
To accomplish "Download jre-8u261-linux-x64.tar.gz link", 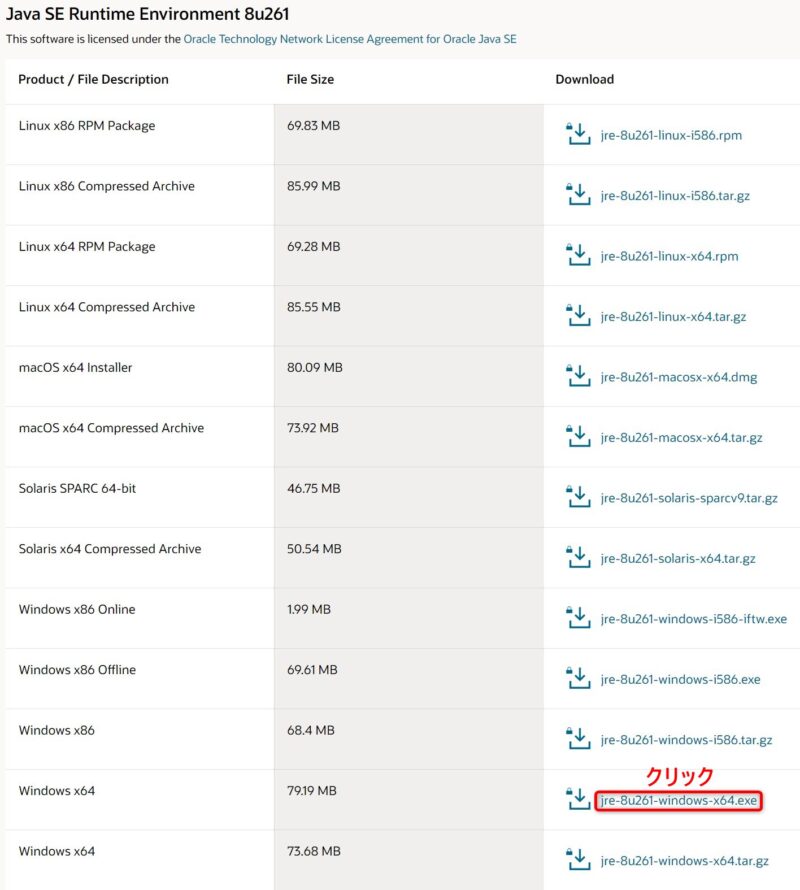I will (x=673, y=317).
